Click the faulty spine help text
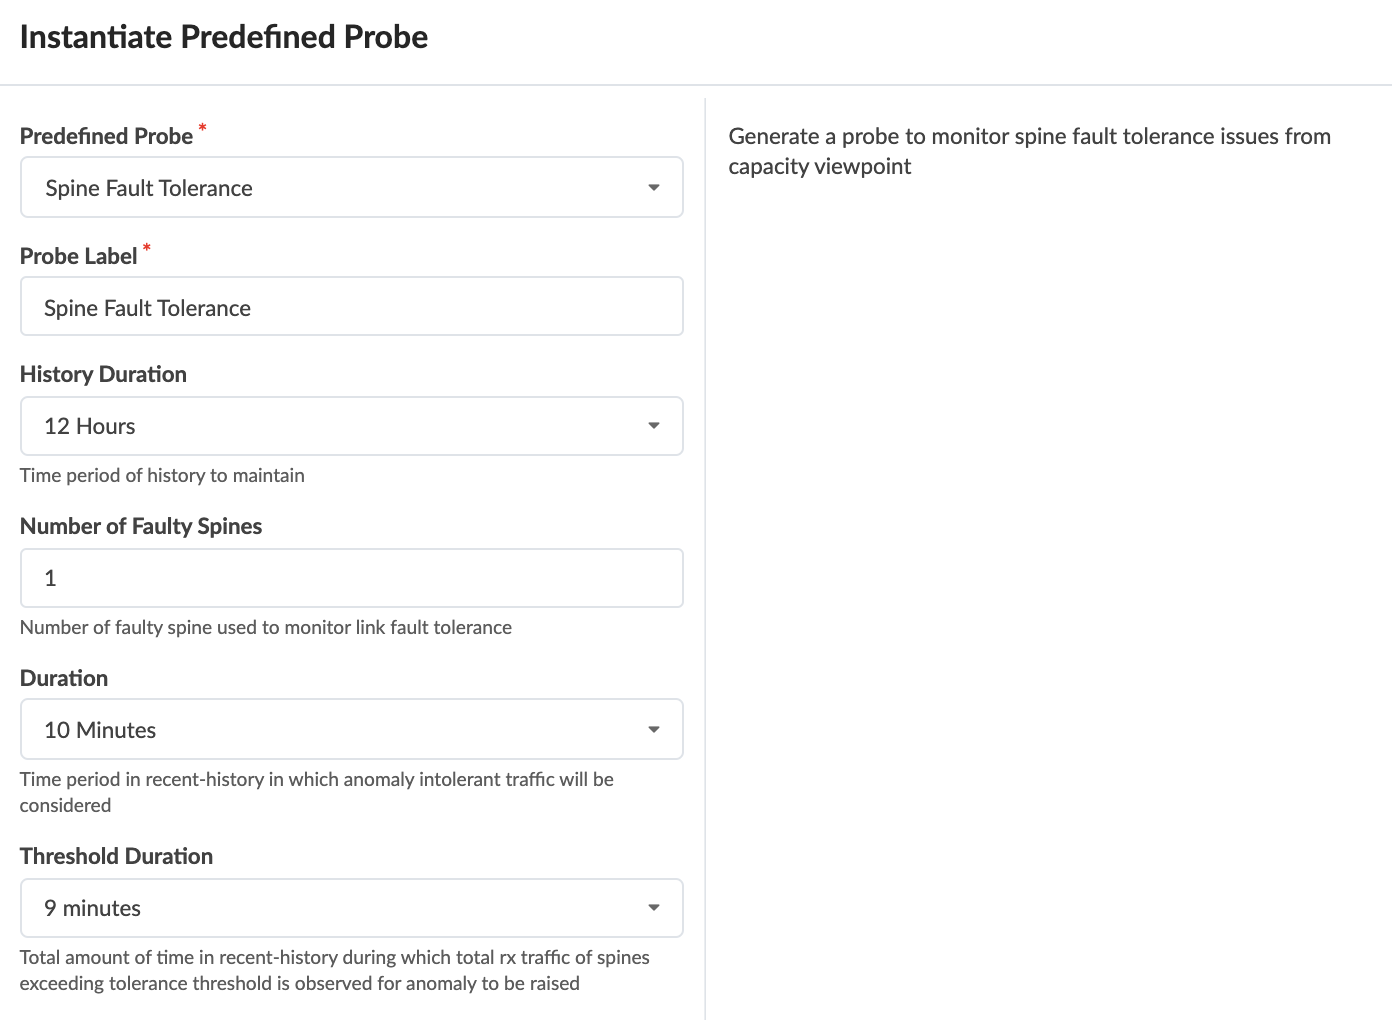This screenshot has height=1020, width=1392. (x=266, y=627)
